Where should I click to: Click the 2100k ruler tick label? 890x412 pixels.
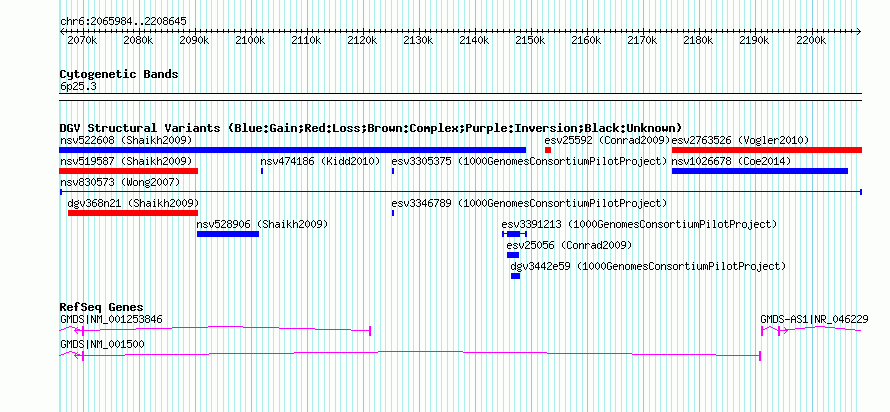tap(250, 41)
